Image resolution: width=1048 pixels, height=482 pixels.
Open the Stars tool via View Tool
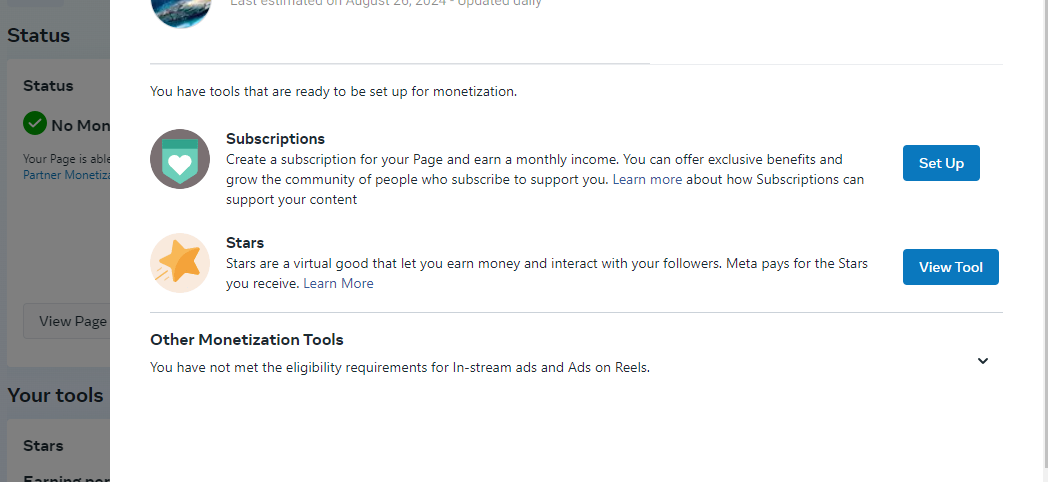tap(950, 267)
